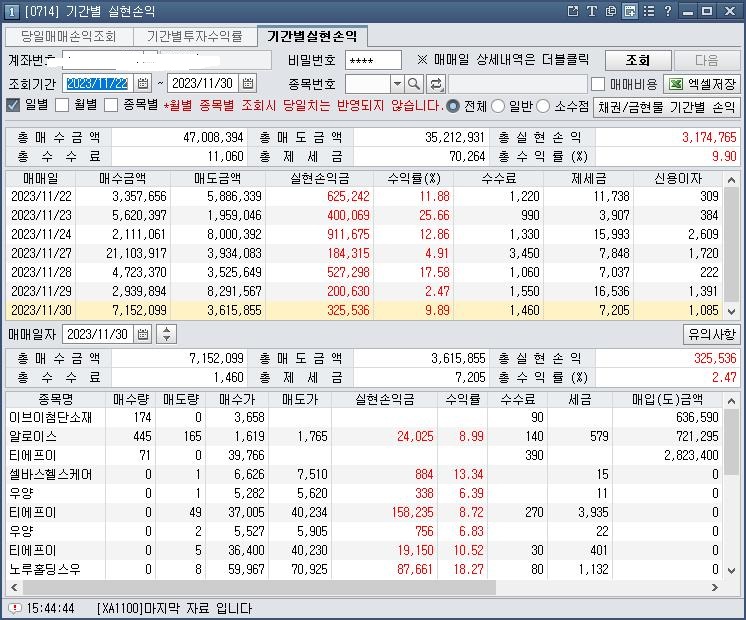Open the list menu icon in title bar
746x620 pixels.
pyautogui.click(x=649, y=11)
